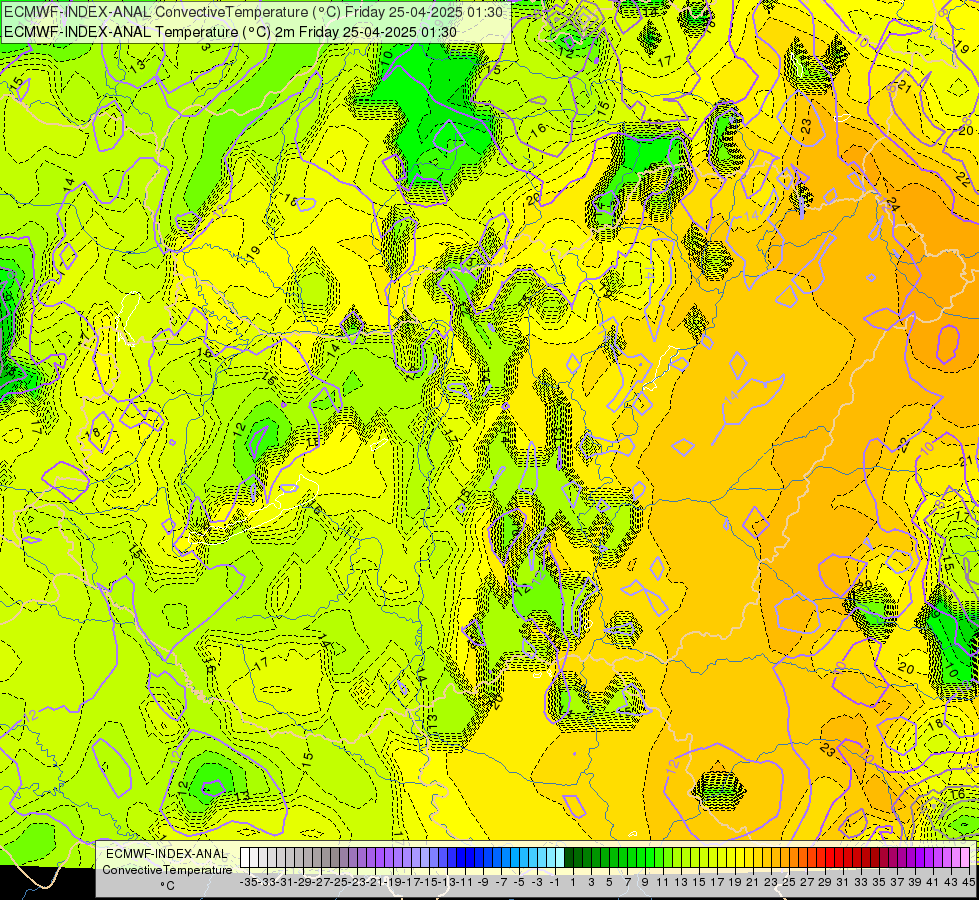Click the 45 value on the legend scale

click(968, 883)
